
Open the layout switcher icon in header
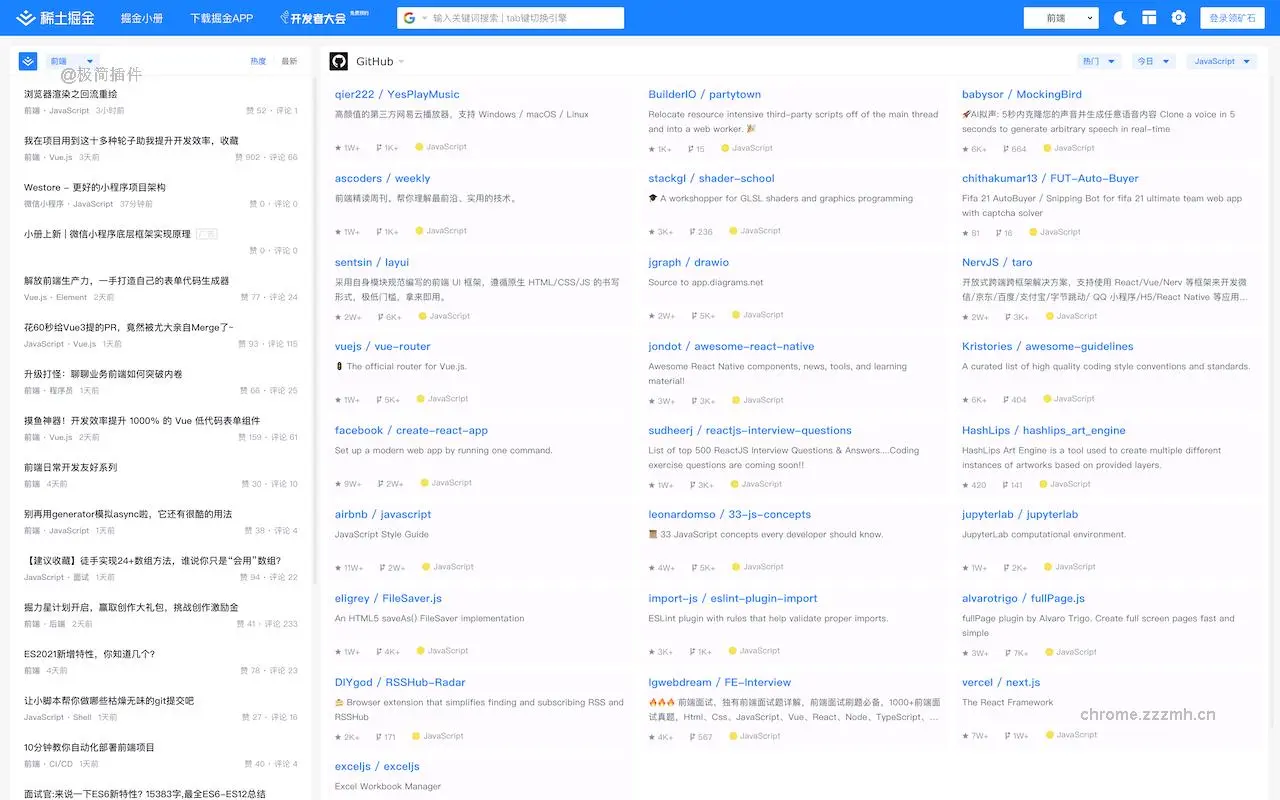click(1149, 18)
